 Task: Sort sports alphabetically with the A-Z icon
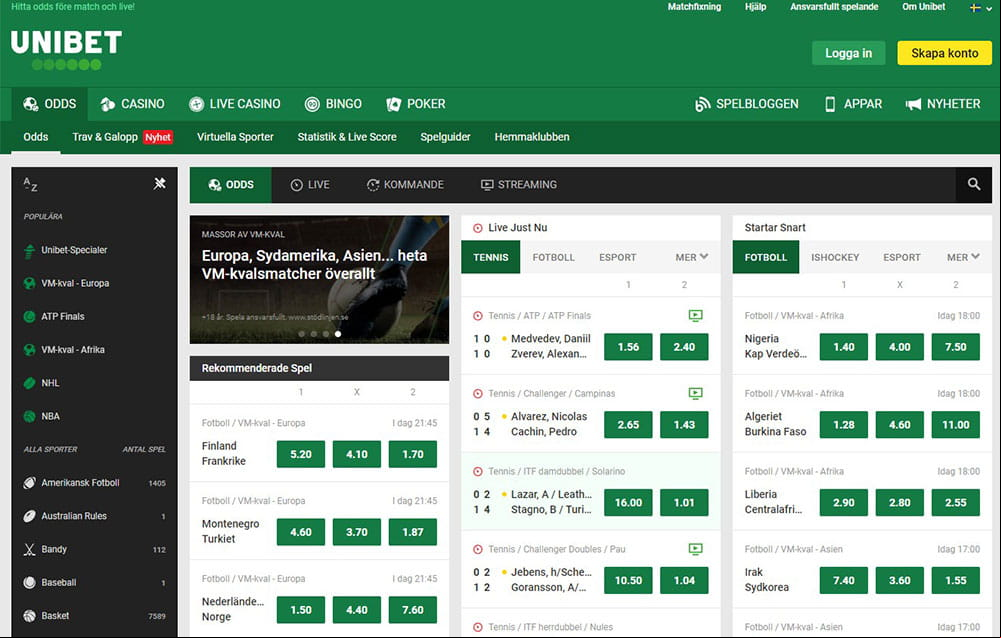[x=30, y=185]
